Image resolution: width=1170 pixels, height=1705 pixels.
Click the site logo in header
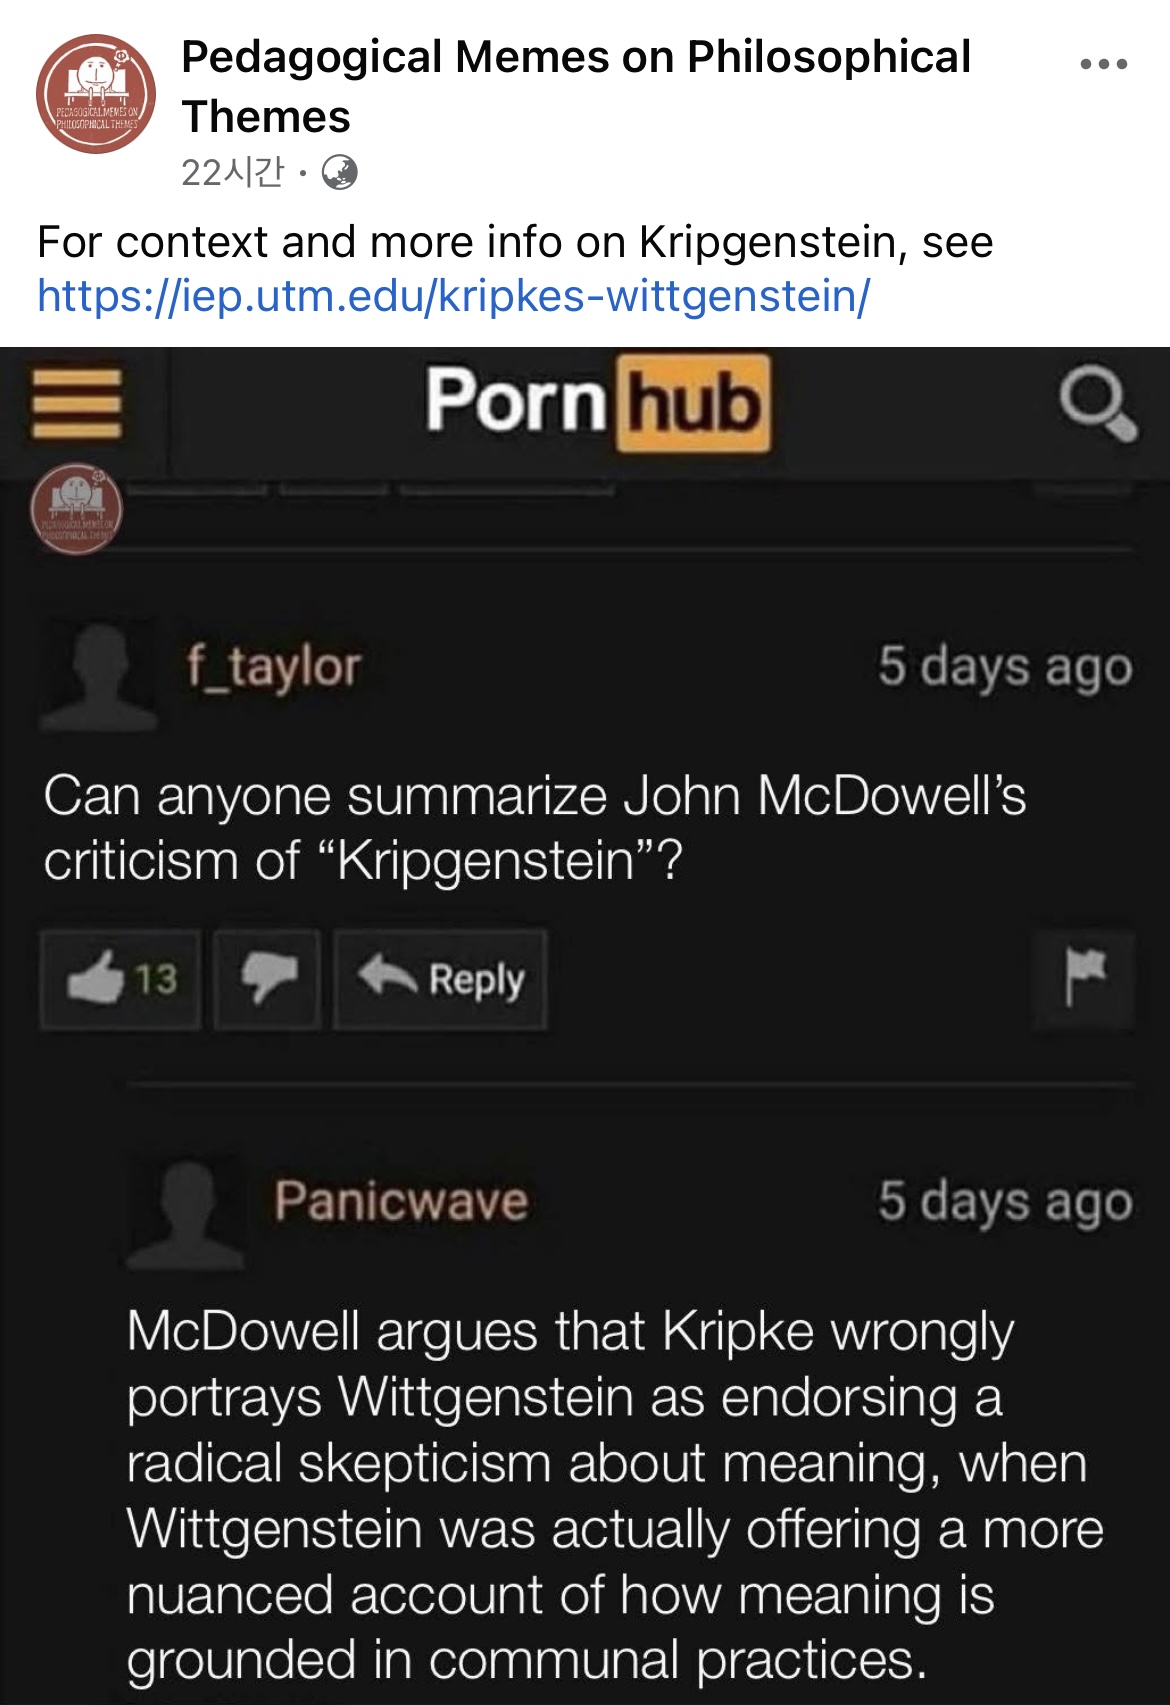tap(598, 402)
